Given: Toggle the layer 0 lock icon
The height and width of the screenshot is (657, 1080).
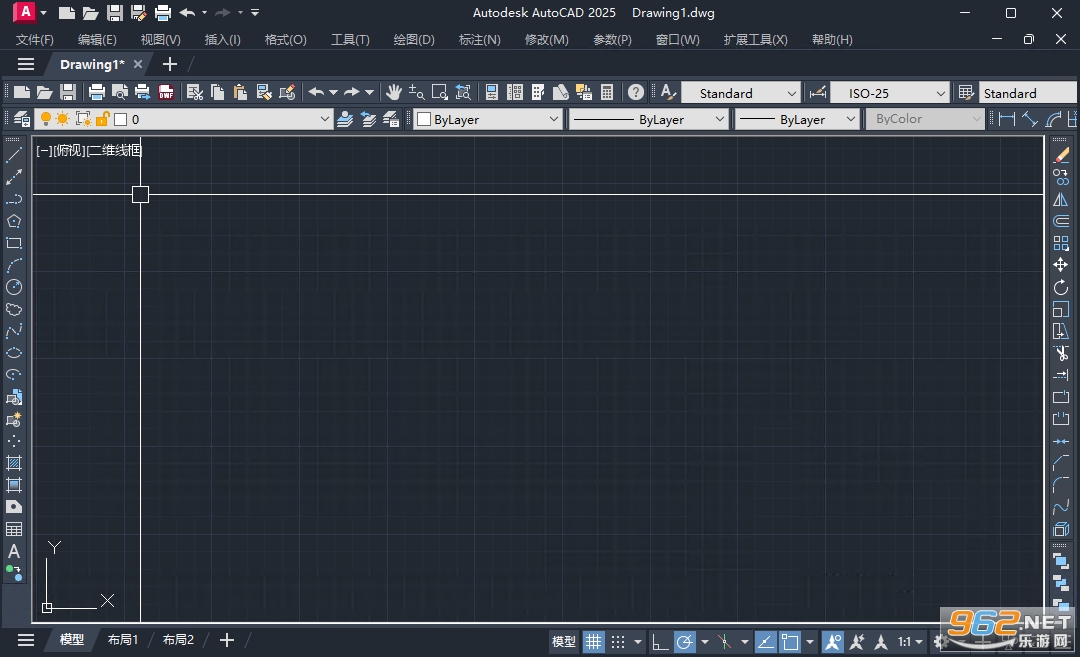Looking at the screenshot, I should pos(102,119).
